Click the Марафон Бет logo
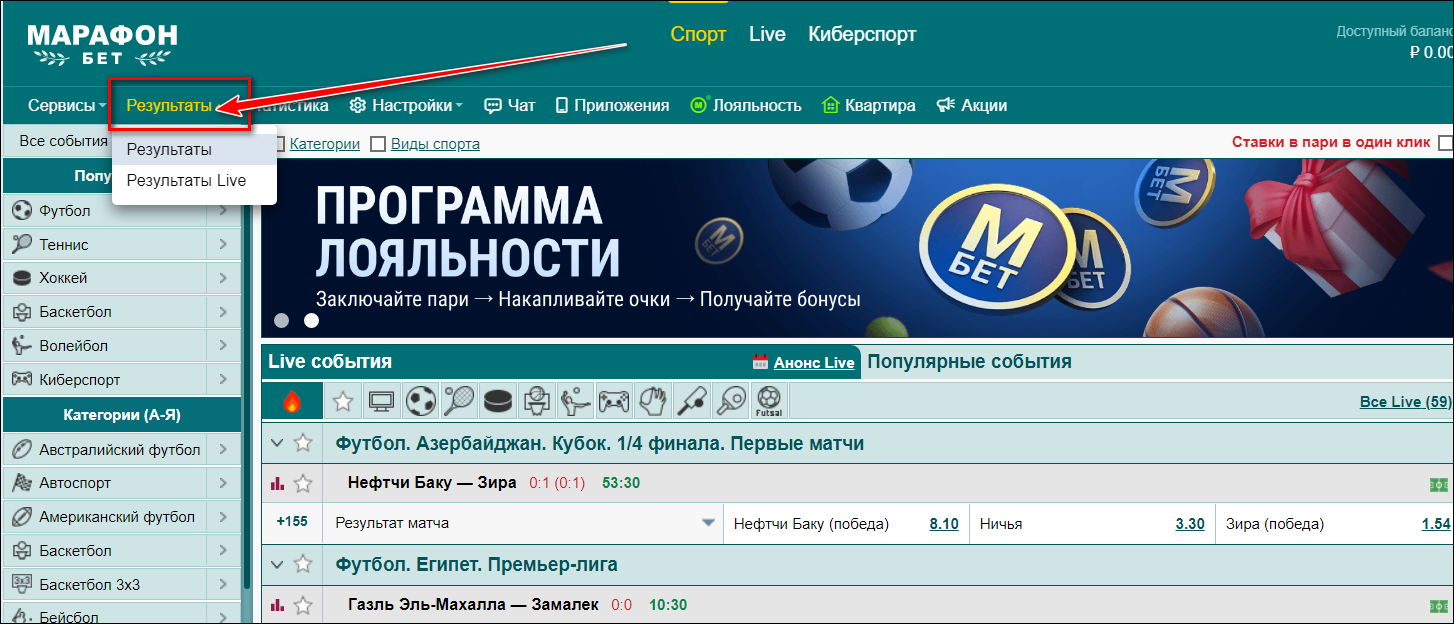 coord(102,46)
